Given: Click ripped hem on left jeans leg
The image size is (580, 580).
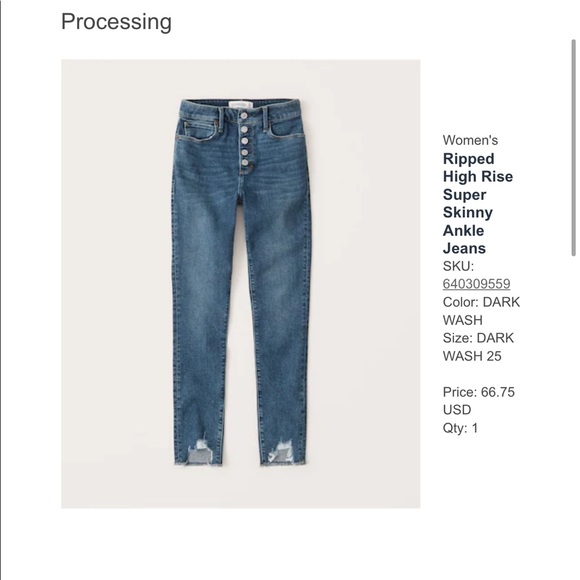Looking at the screenshot, I should click(x=200, y=452).
